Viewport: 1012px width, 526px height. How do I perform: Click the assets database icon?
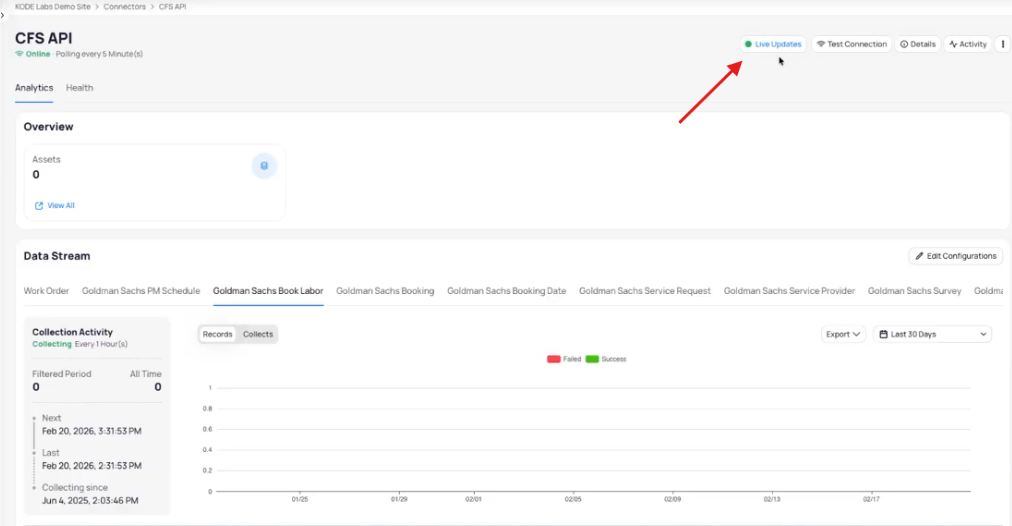coord(264,166)
